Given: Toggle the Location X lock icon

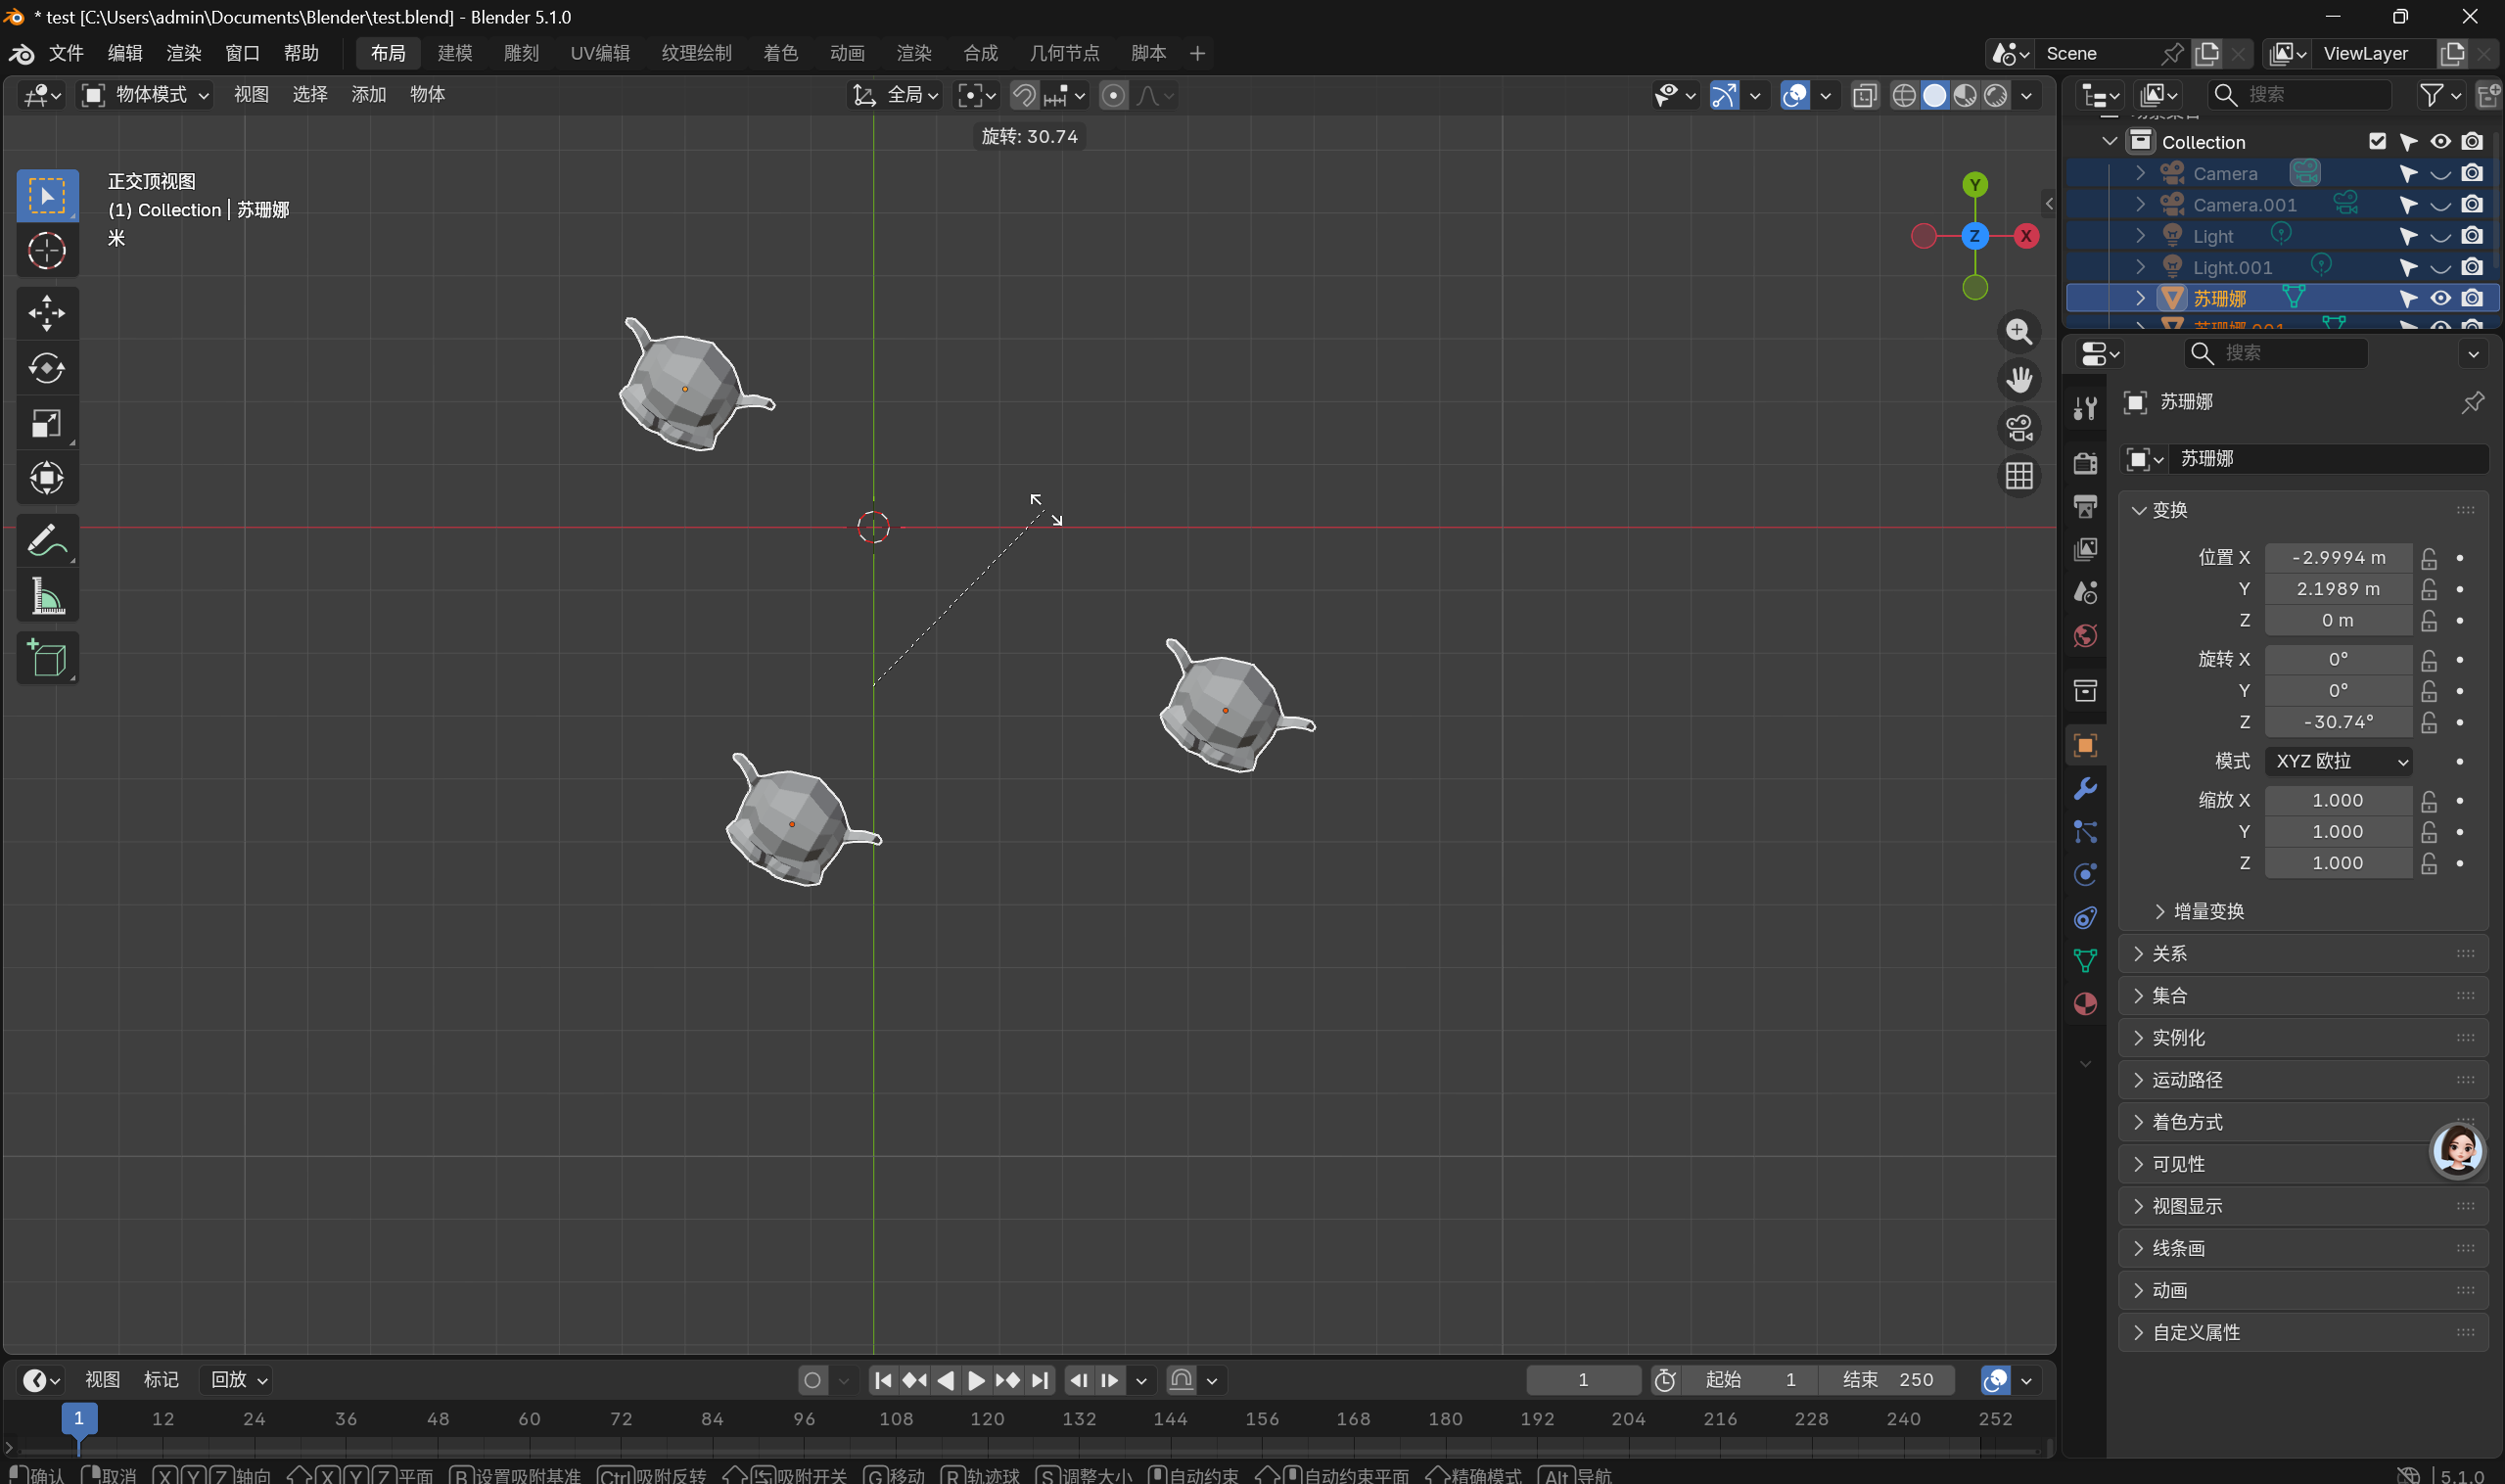Looking at the screenshot, I should coord(2428,558).
